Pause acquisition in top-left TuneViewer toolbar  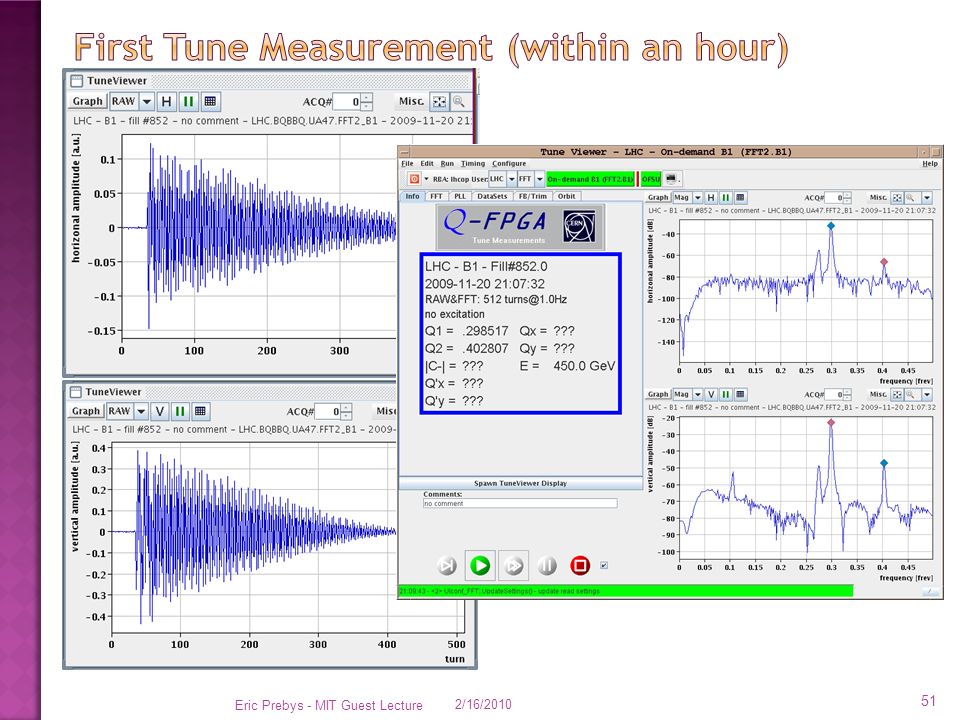188,102
